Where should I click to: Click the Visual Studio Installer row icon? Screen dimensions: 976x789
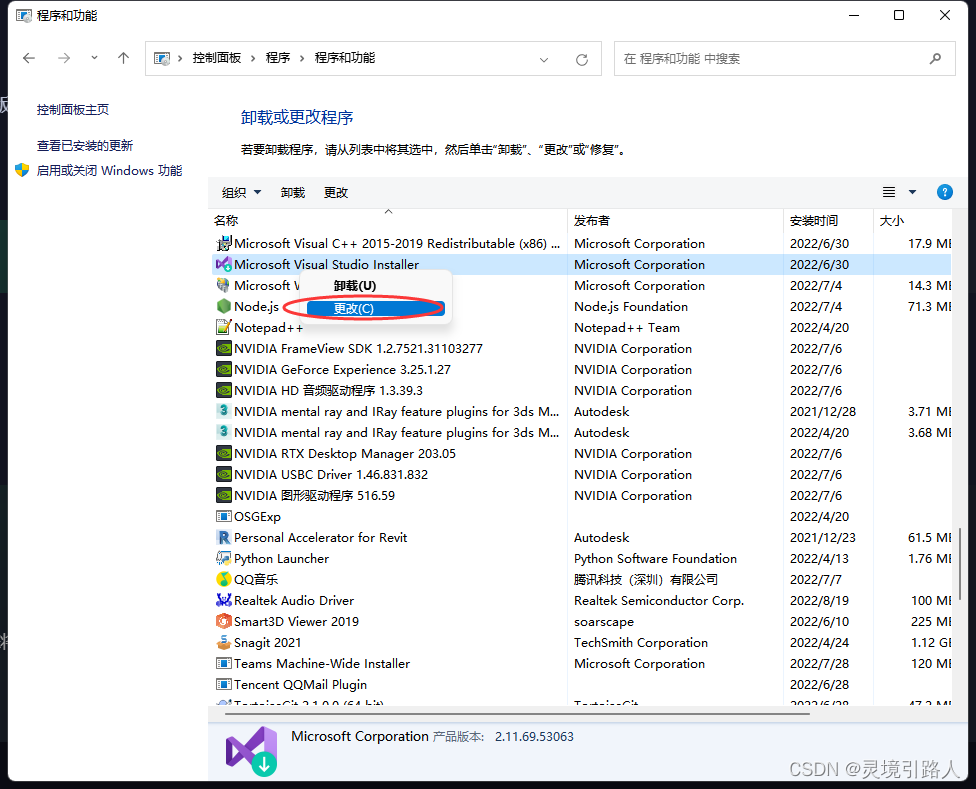tap(223, 264)
